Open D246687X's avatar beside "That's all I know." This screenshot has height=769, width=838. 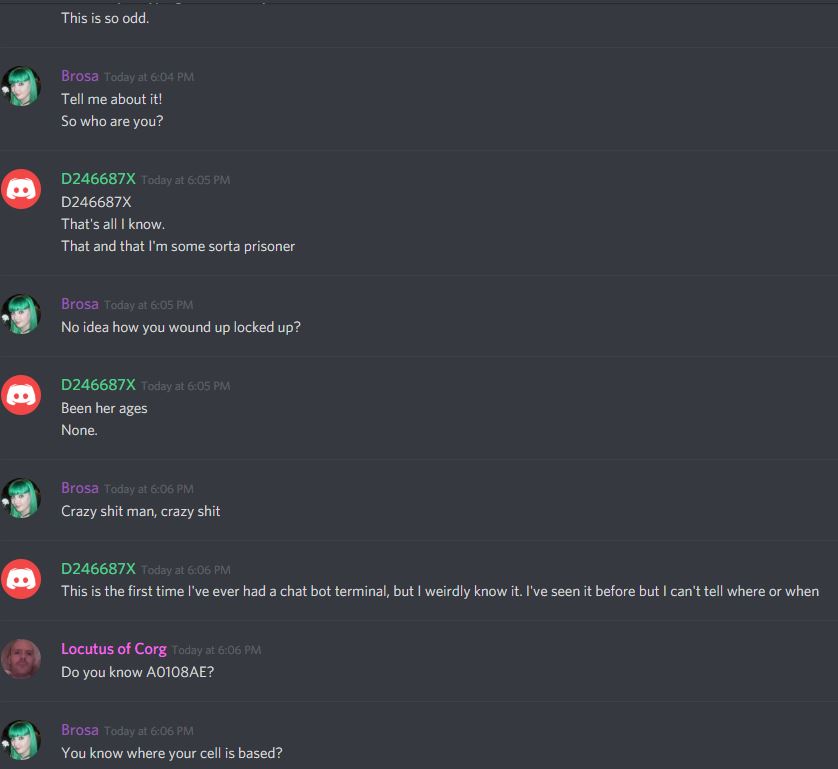tap(21, 190)
